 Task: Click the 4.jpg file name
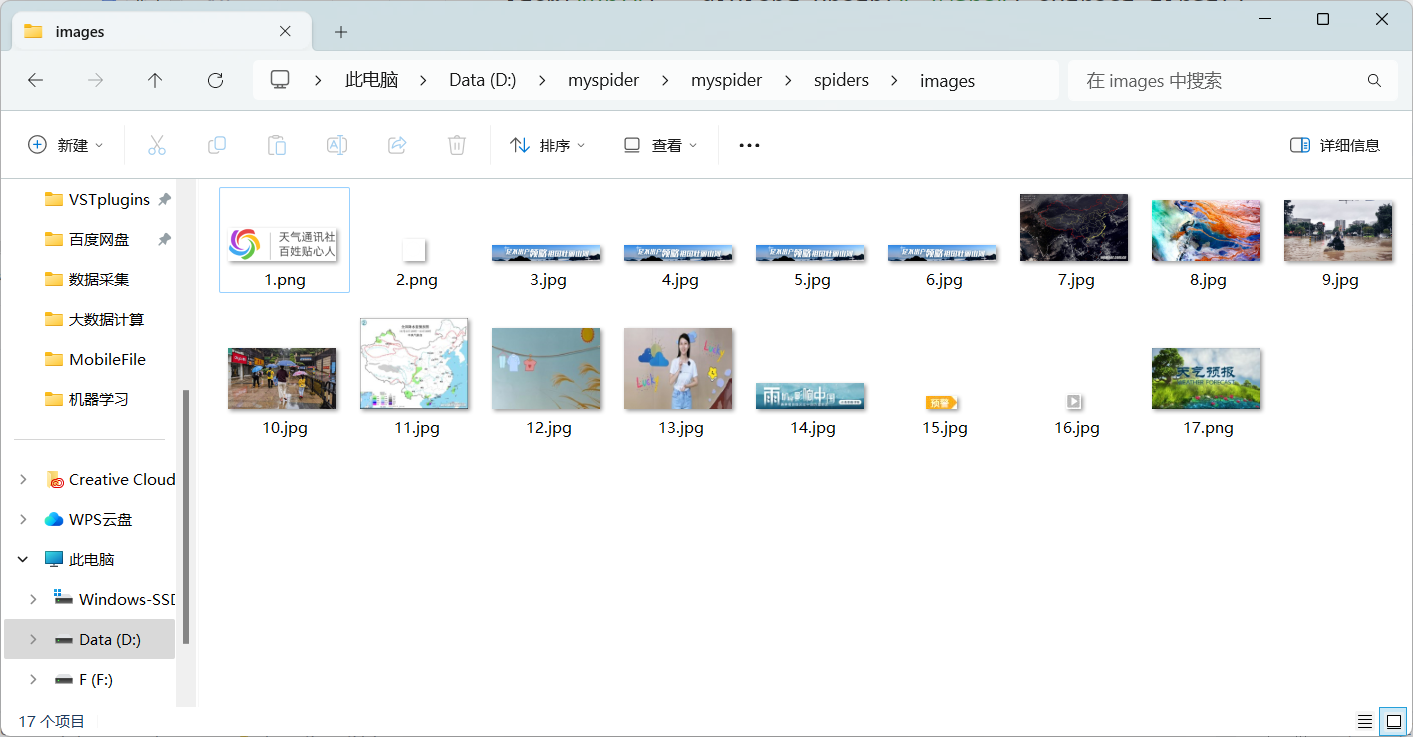pos(680,280)
